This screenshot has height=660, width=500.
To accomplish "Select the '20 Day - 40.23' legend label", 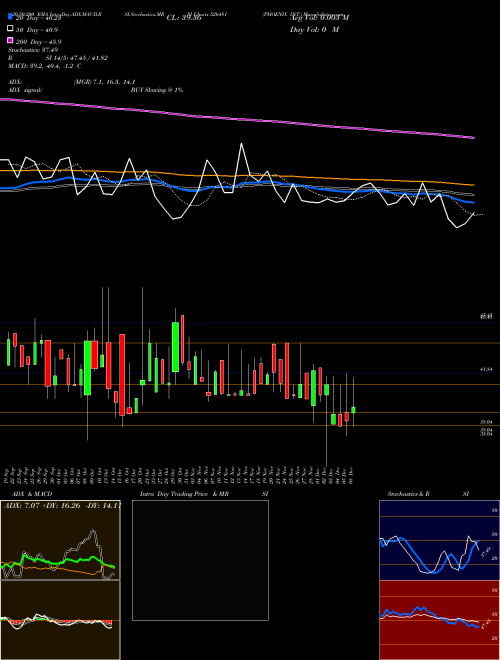I will coord(39,18).
